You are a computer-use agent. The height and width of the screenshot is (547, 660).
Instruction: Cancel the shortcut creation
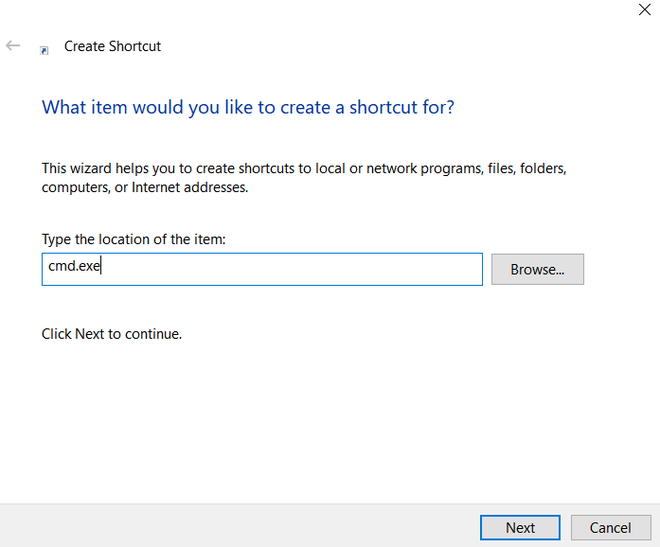(x=609, y=527)
